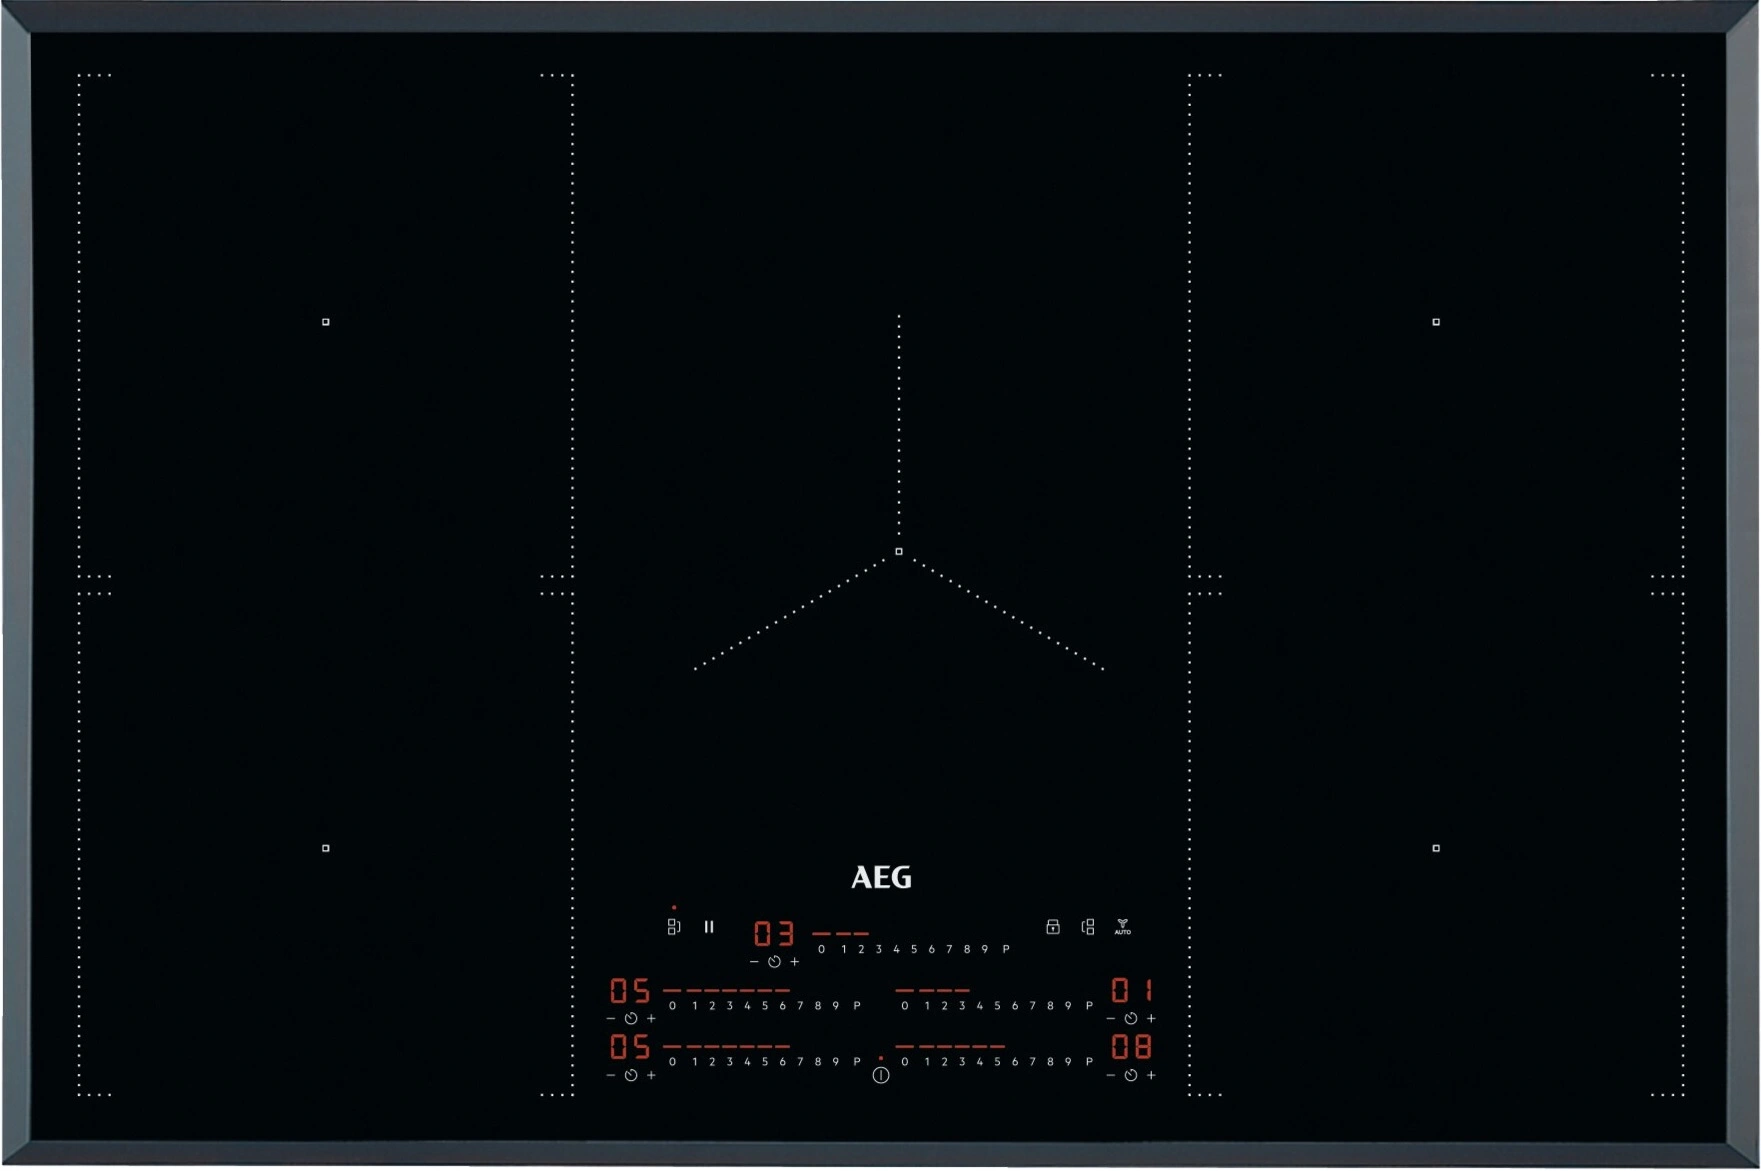The height and width of the screenshot is (1171, 1761).
Task: Tap the timer clock under the 08 display
Action: point(1131,1076)
